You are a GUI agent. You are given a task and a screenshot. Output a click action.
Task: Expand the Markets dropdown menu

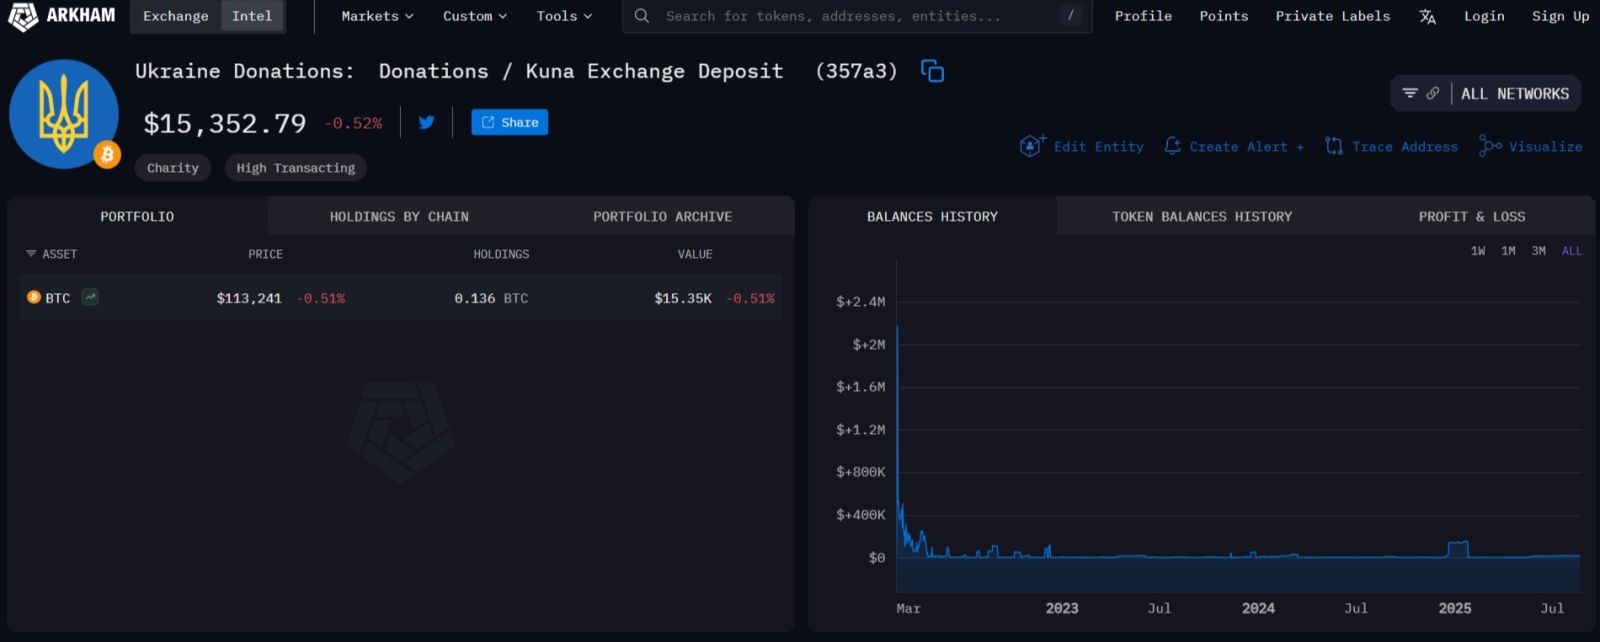click(x=377, y=16)
